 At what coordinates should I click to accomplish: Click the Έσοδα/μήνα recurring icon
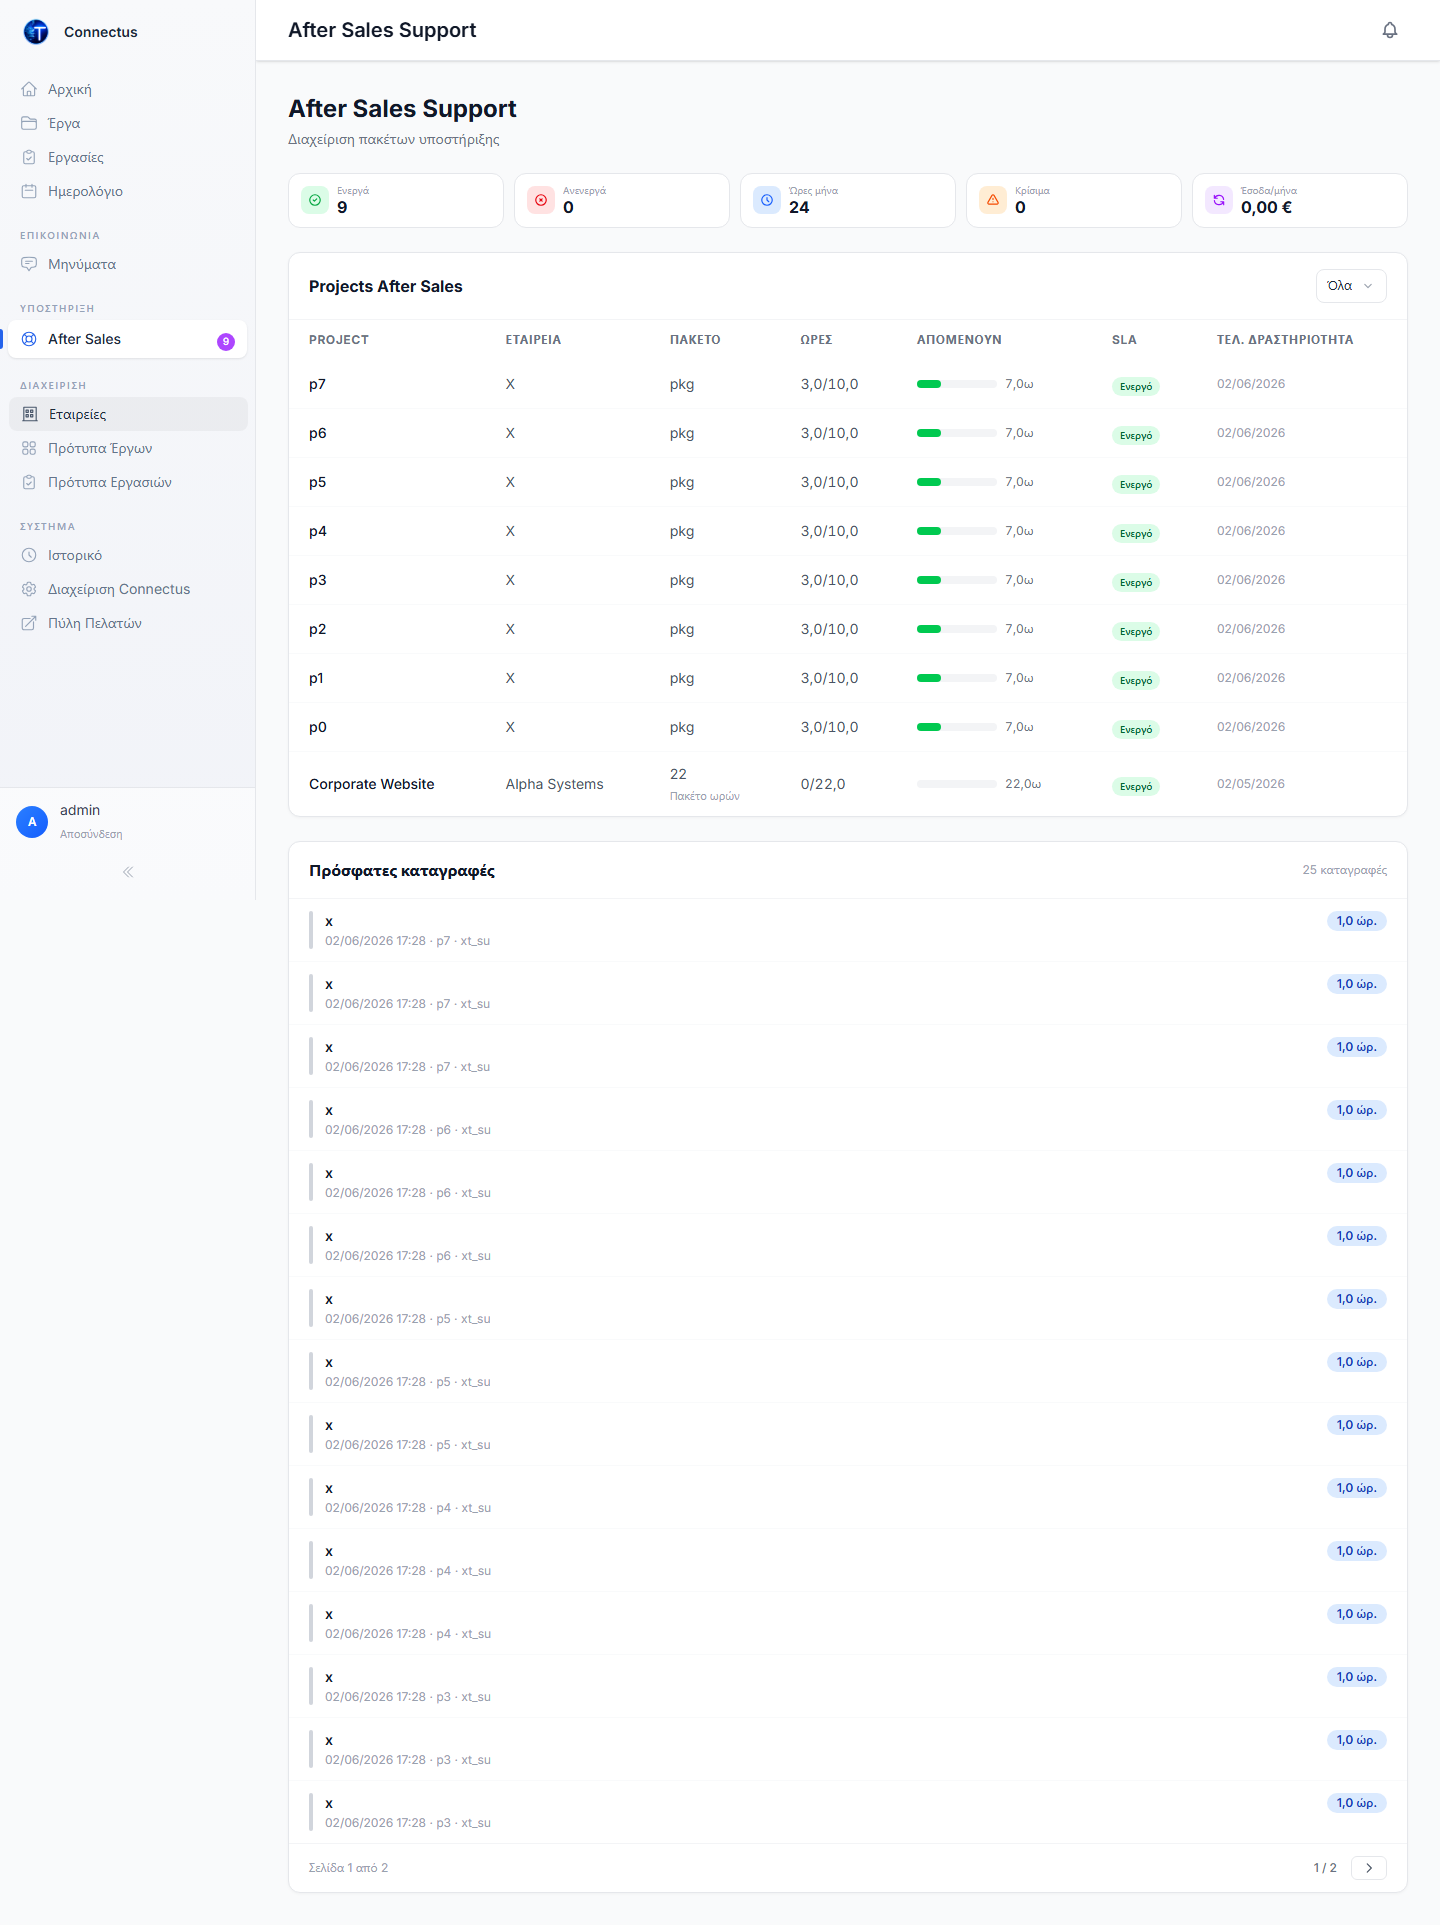point(1219,200)
